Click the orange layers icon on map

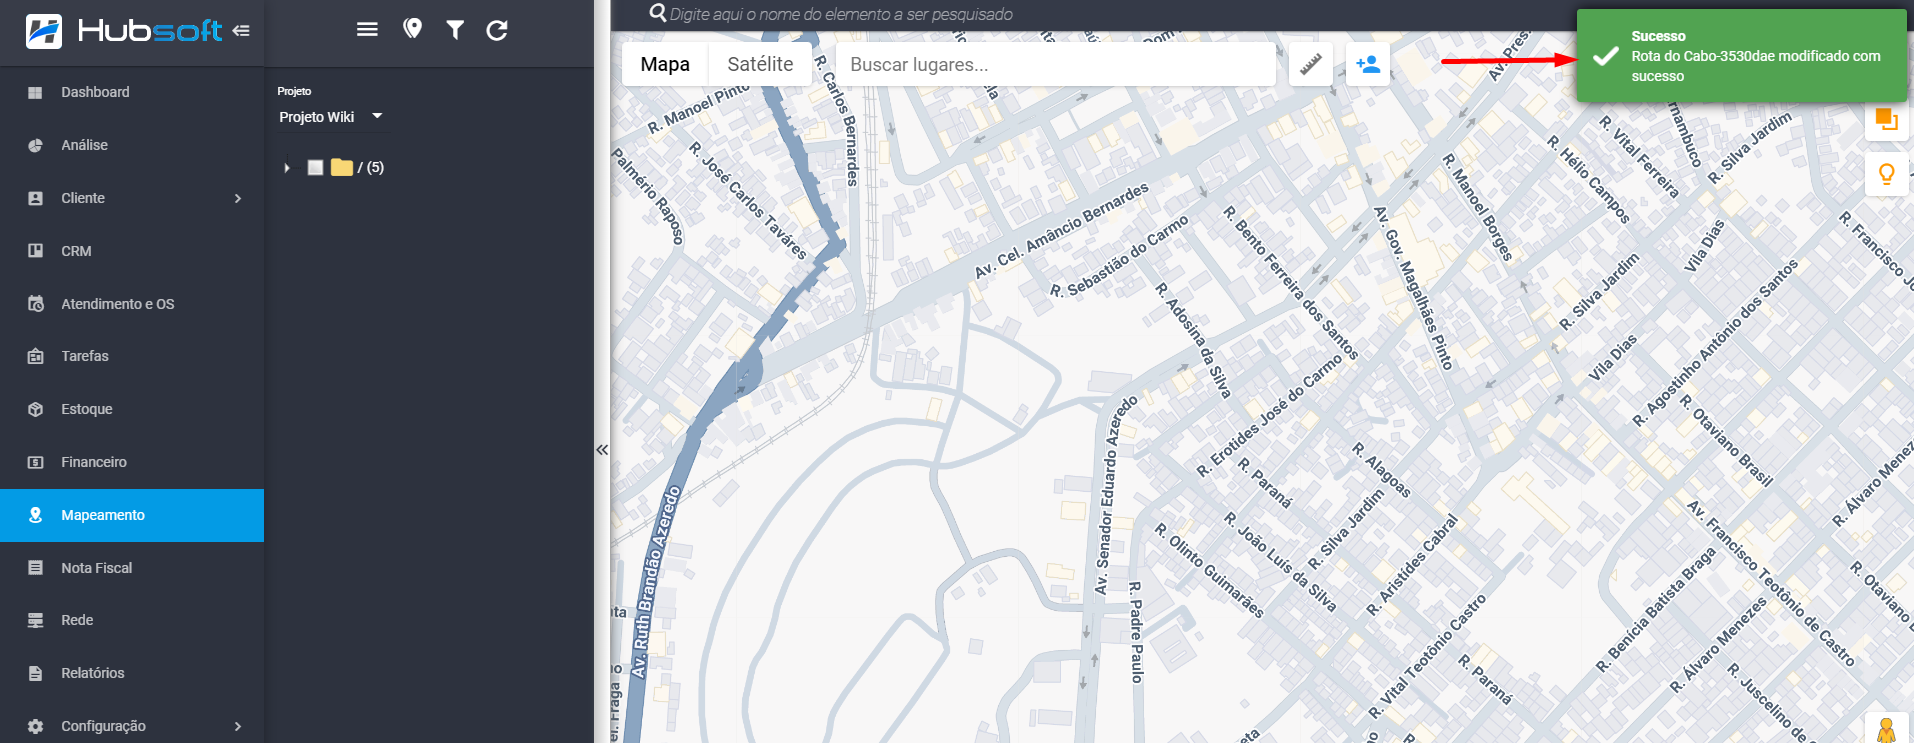(1887, 120)
